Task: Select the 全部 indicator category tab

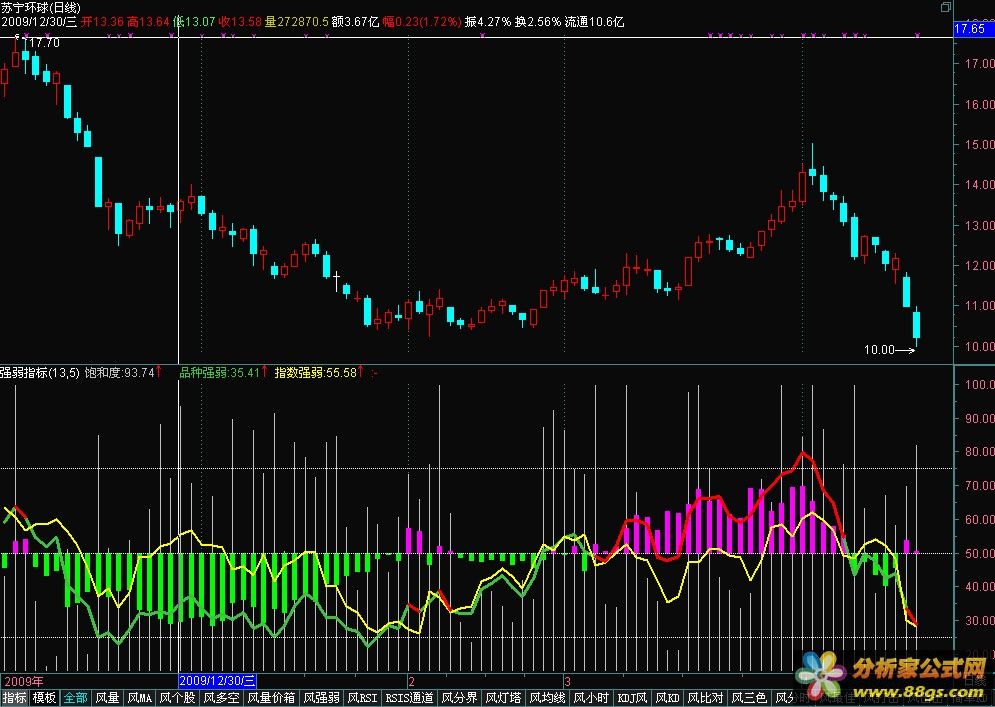Action: (76, 698)
